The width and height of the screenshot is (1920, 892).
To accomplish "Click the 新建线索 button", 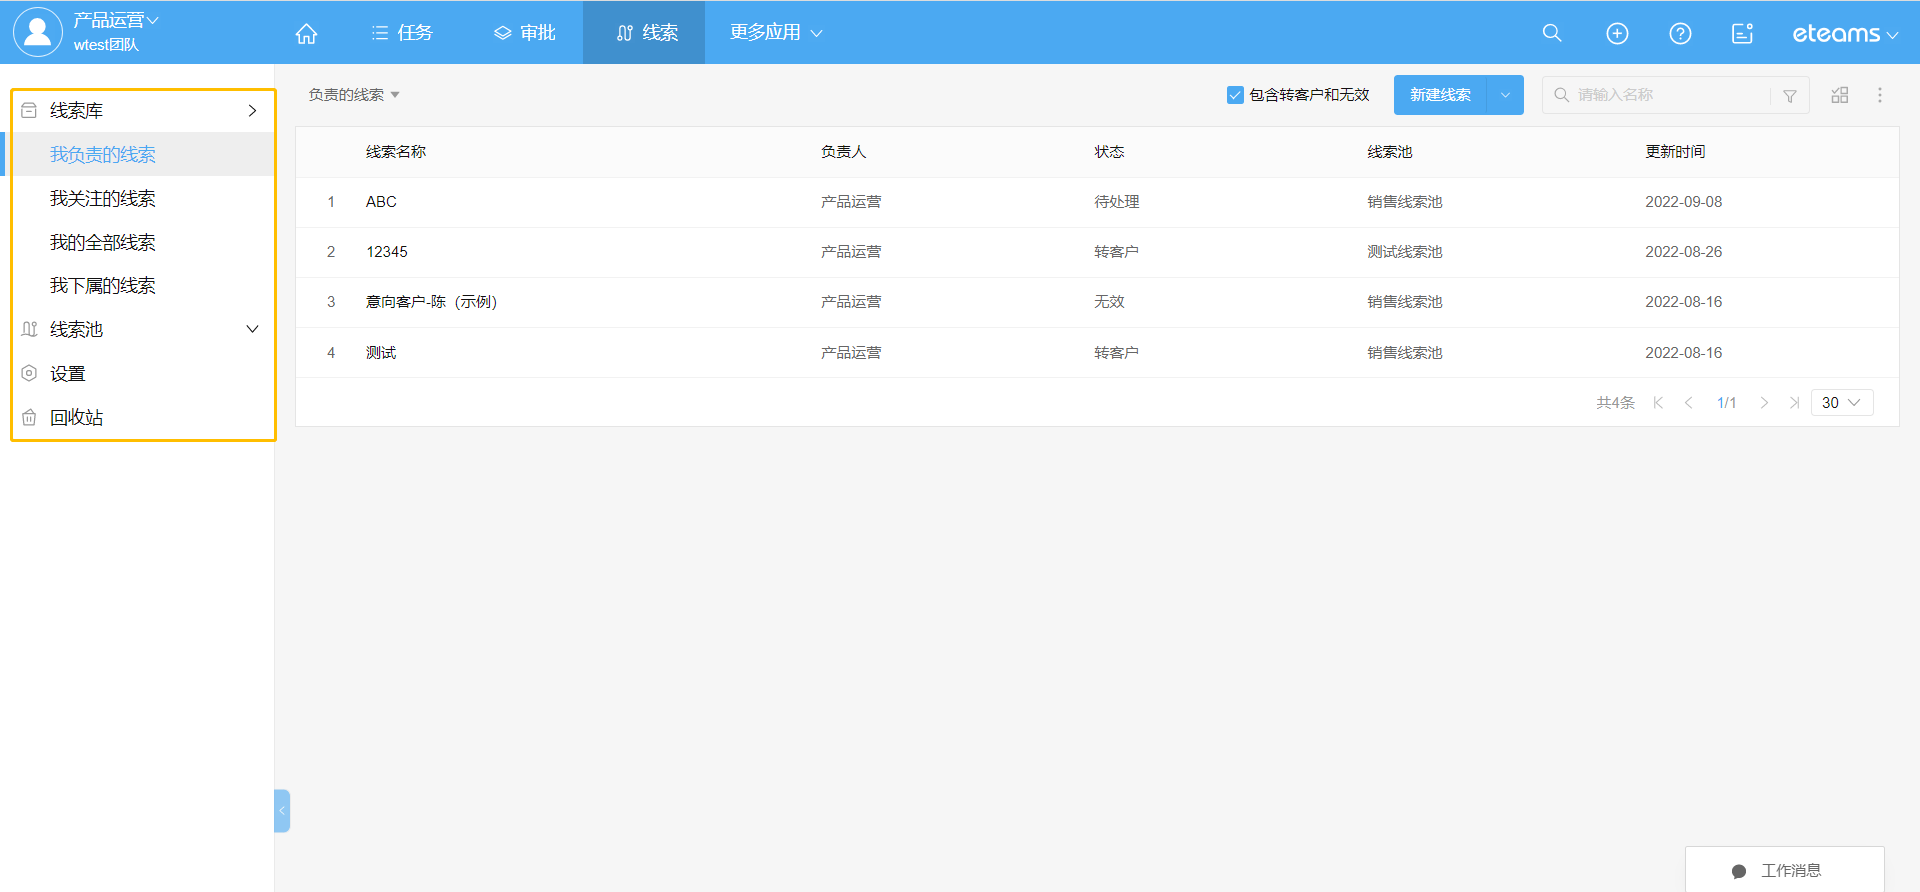I will coord(1440,95).
